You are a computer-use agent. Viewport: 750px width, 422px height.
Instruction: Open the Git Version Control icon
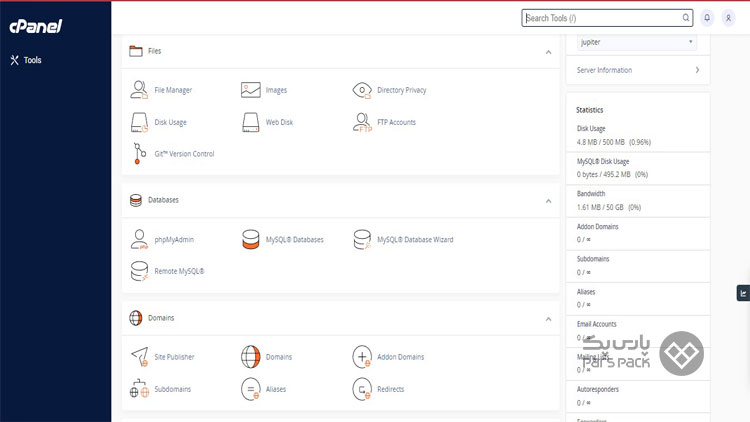[x=139, y=154]
